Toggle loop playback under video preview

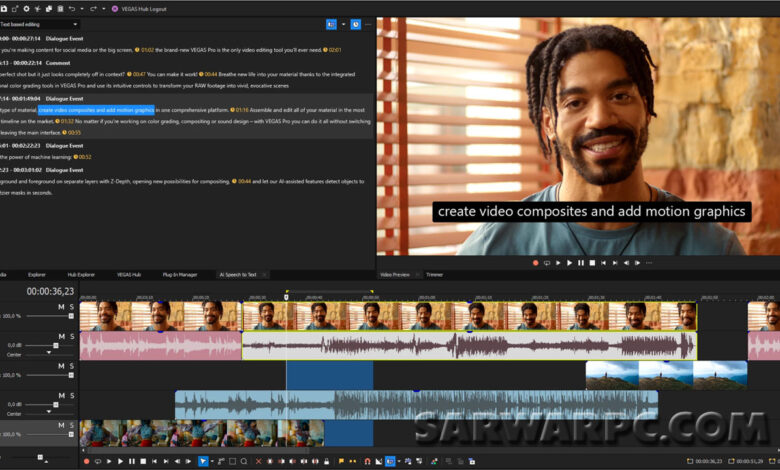547,263
